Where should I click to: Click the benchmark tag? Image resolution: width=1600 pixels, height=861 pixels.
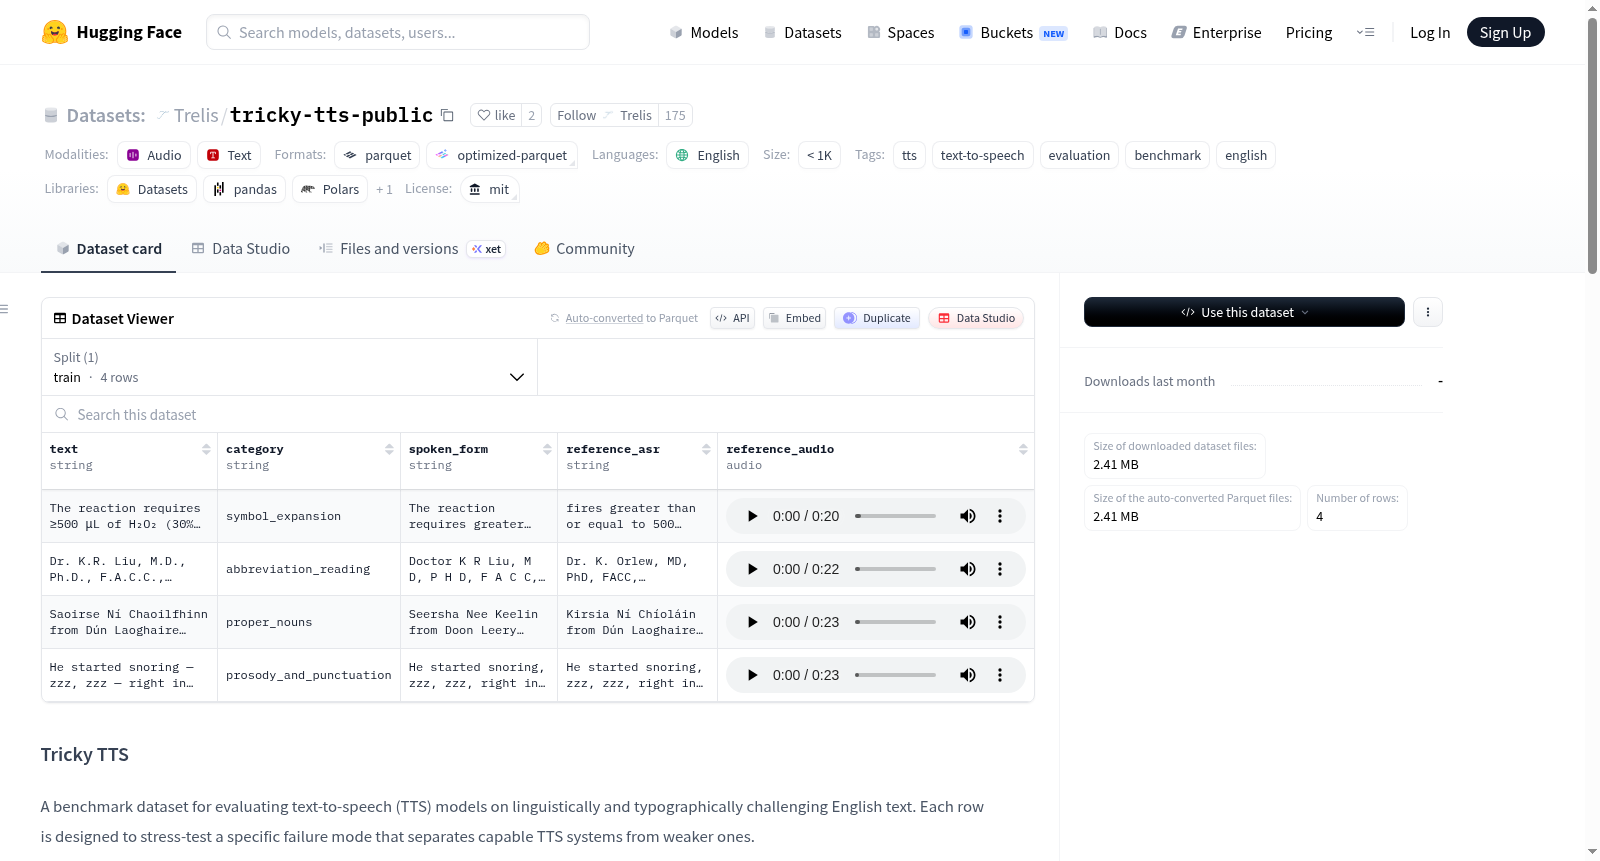click(1168, 155)
